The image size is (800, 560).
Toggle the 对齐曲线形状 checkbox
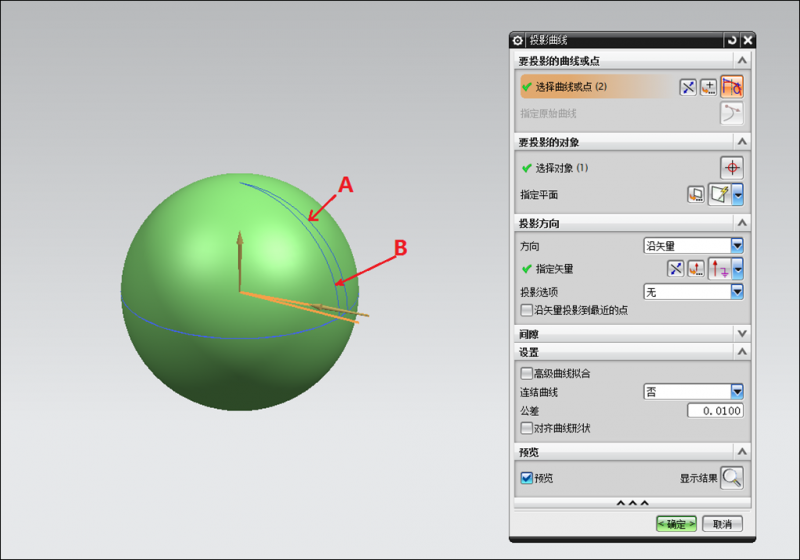[x=527, y=428]
